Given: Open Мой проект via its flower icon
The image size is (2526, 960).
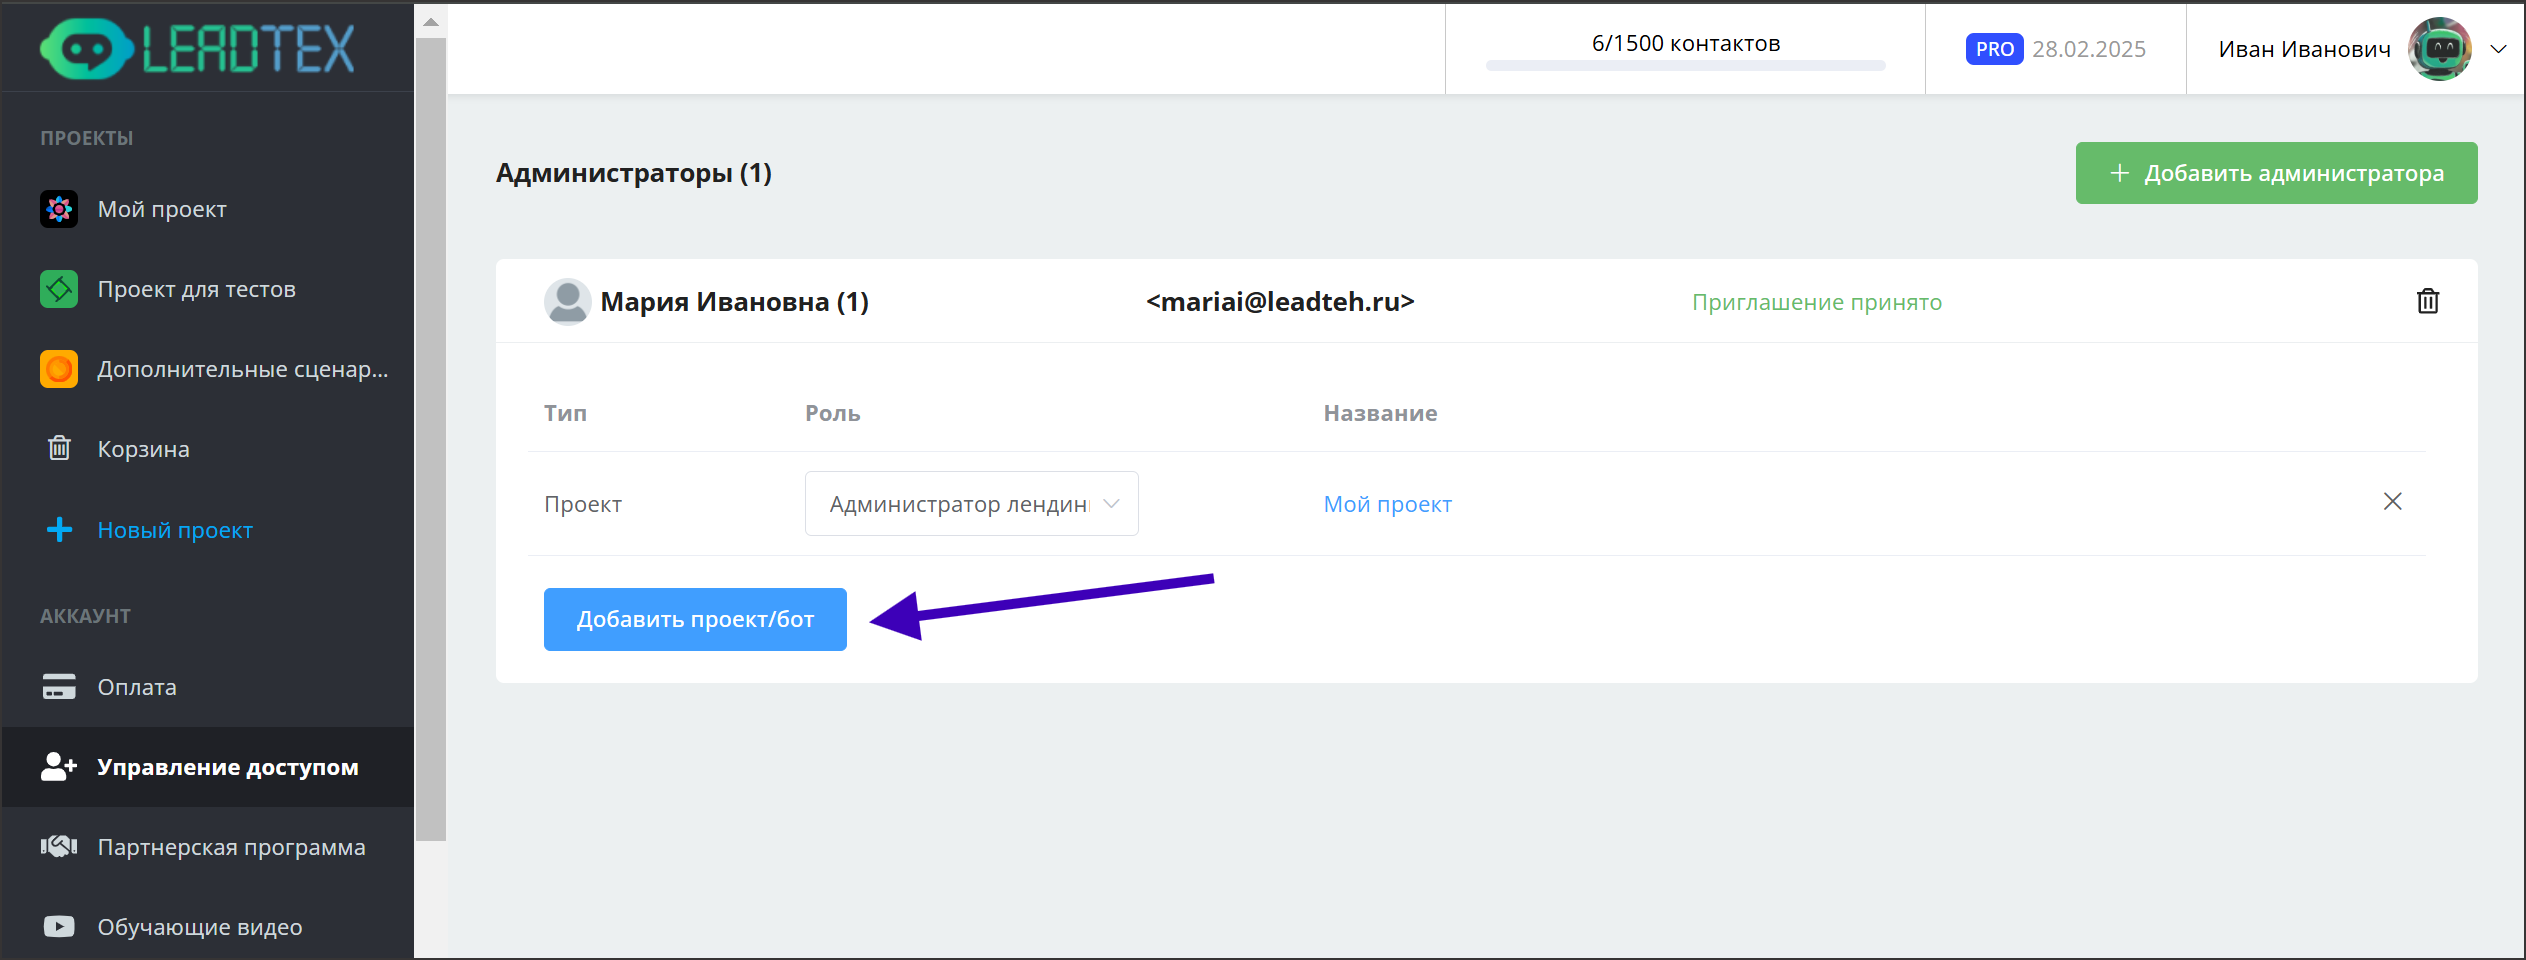Looking at the screenshot, I should [59, 209].
